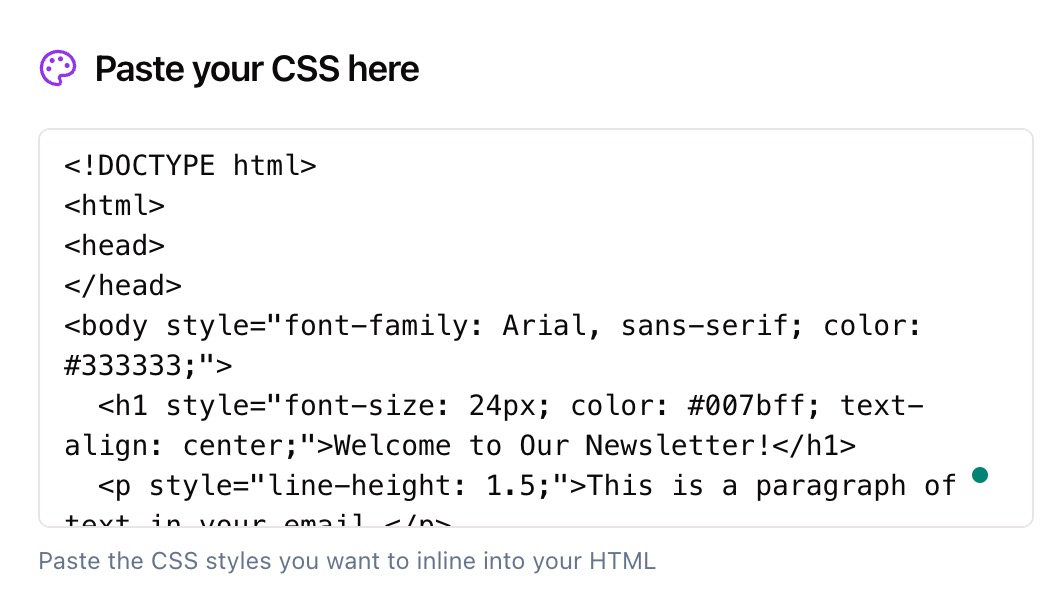Click the opening html tag
This screenshot has height=594, width=1064.
click(113, 205)
